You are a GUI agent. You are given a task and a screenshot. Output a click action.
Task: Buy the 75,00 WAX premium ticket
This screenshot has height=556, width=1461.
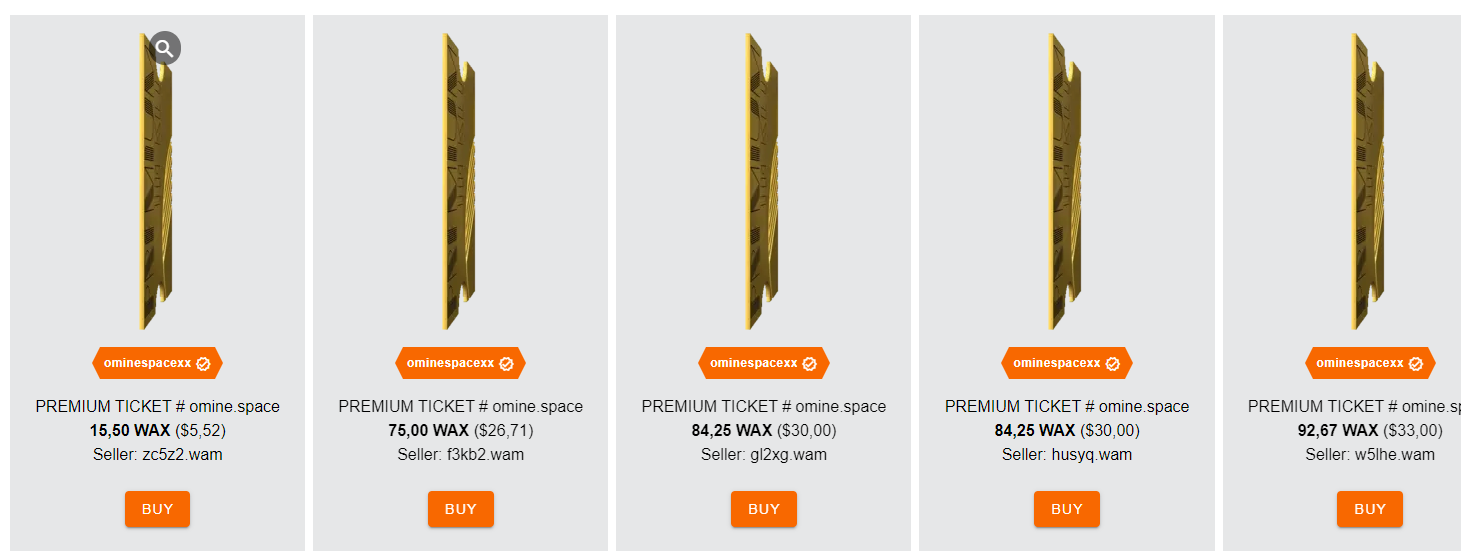tap(461, 509)
